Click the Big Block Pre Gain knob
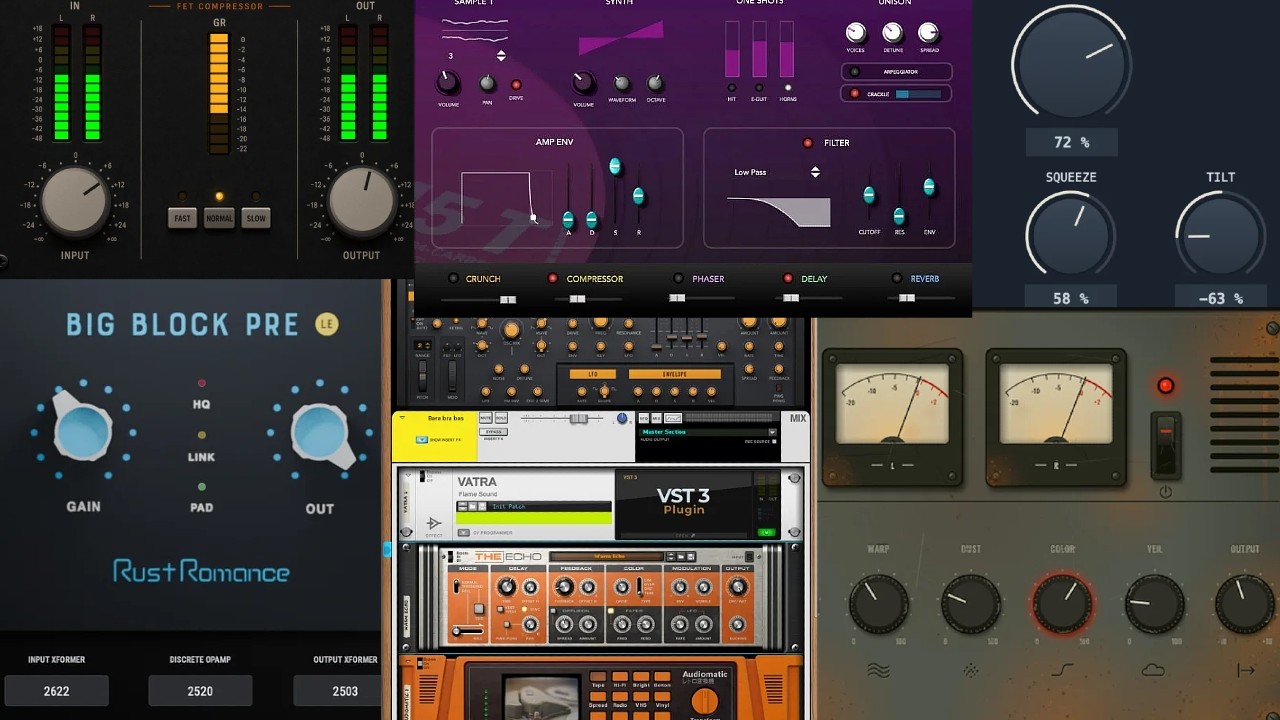The image size is (1280, 720). [x=82, y=431]
